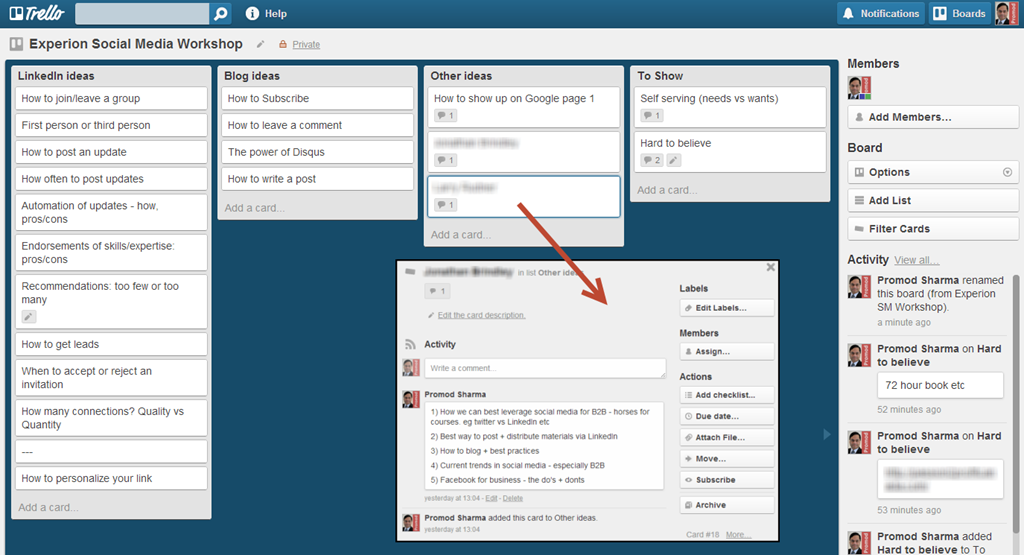
Task: Edit the comment by Promod Sharma
Action: (491, 498)
